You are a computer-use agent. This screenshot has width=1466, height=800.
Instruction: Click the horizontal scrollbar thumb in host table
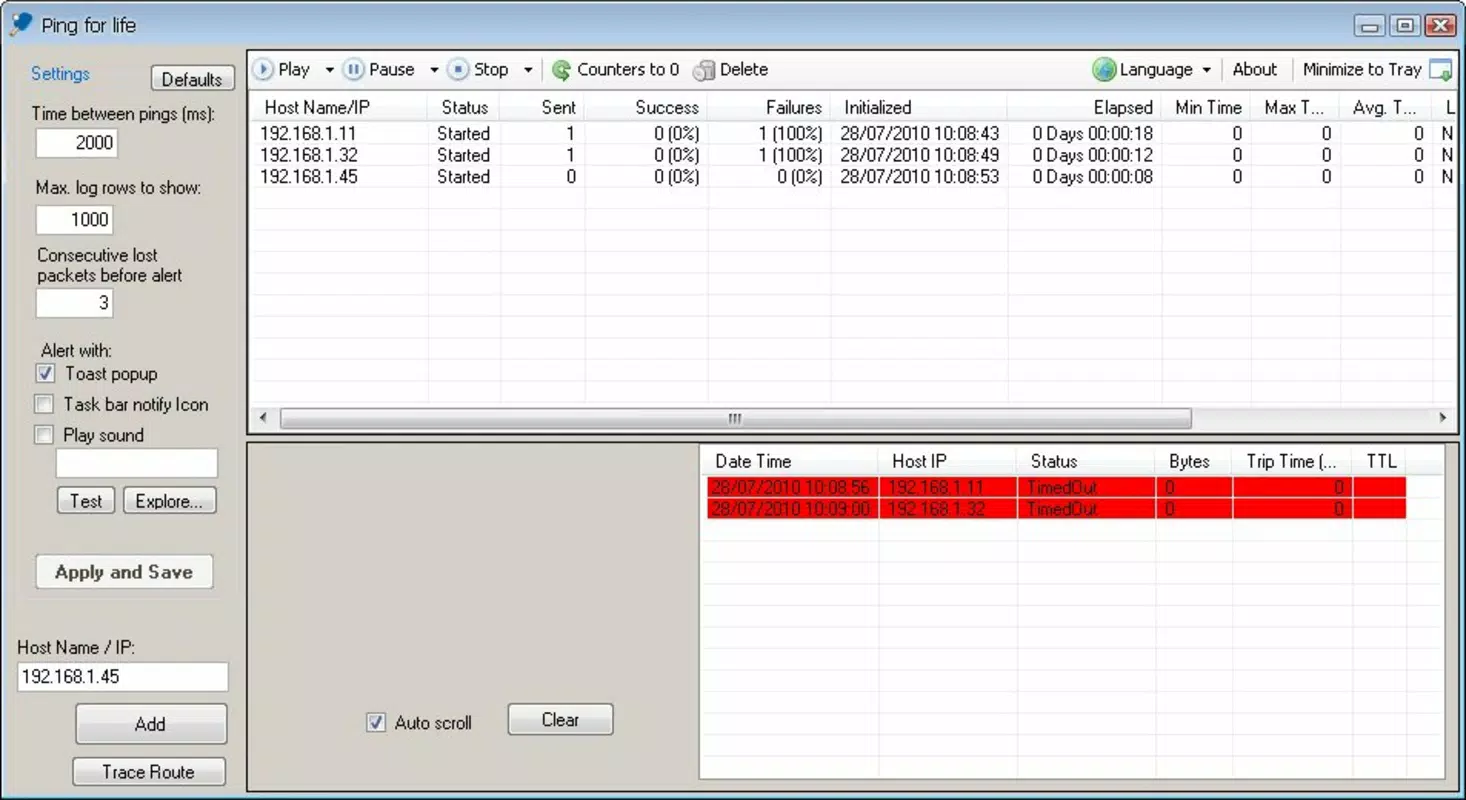coord(735,418)
